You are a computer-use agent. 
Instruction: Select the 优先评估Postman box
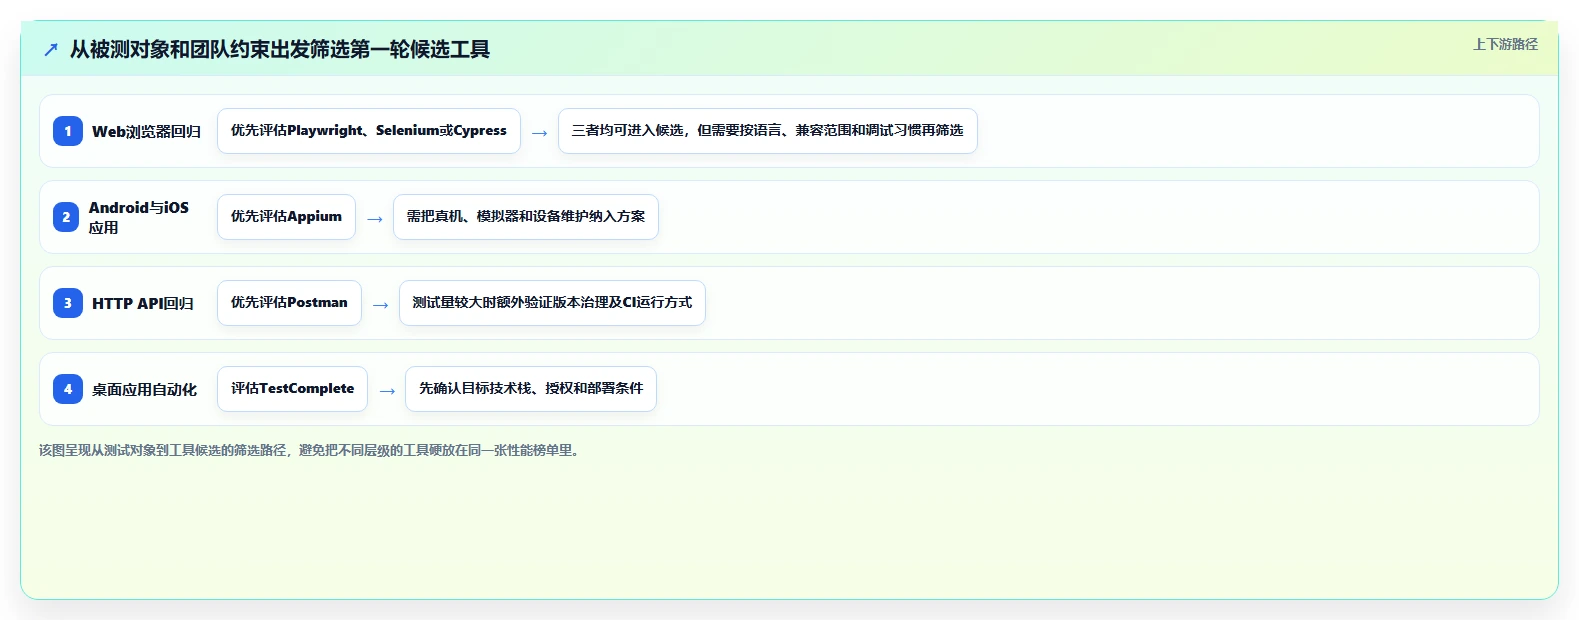pos(289,303)
